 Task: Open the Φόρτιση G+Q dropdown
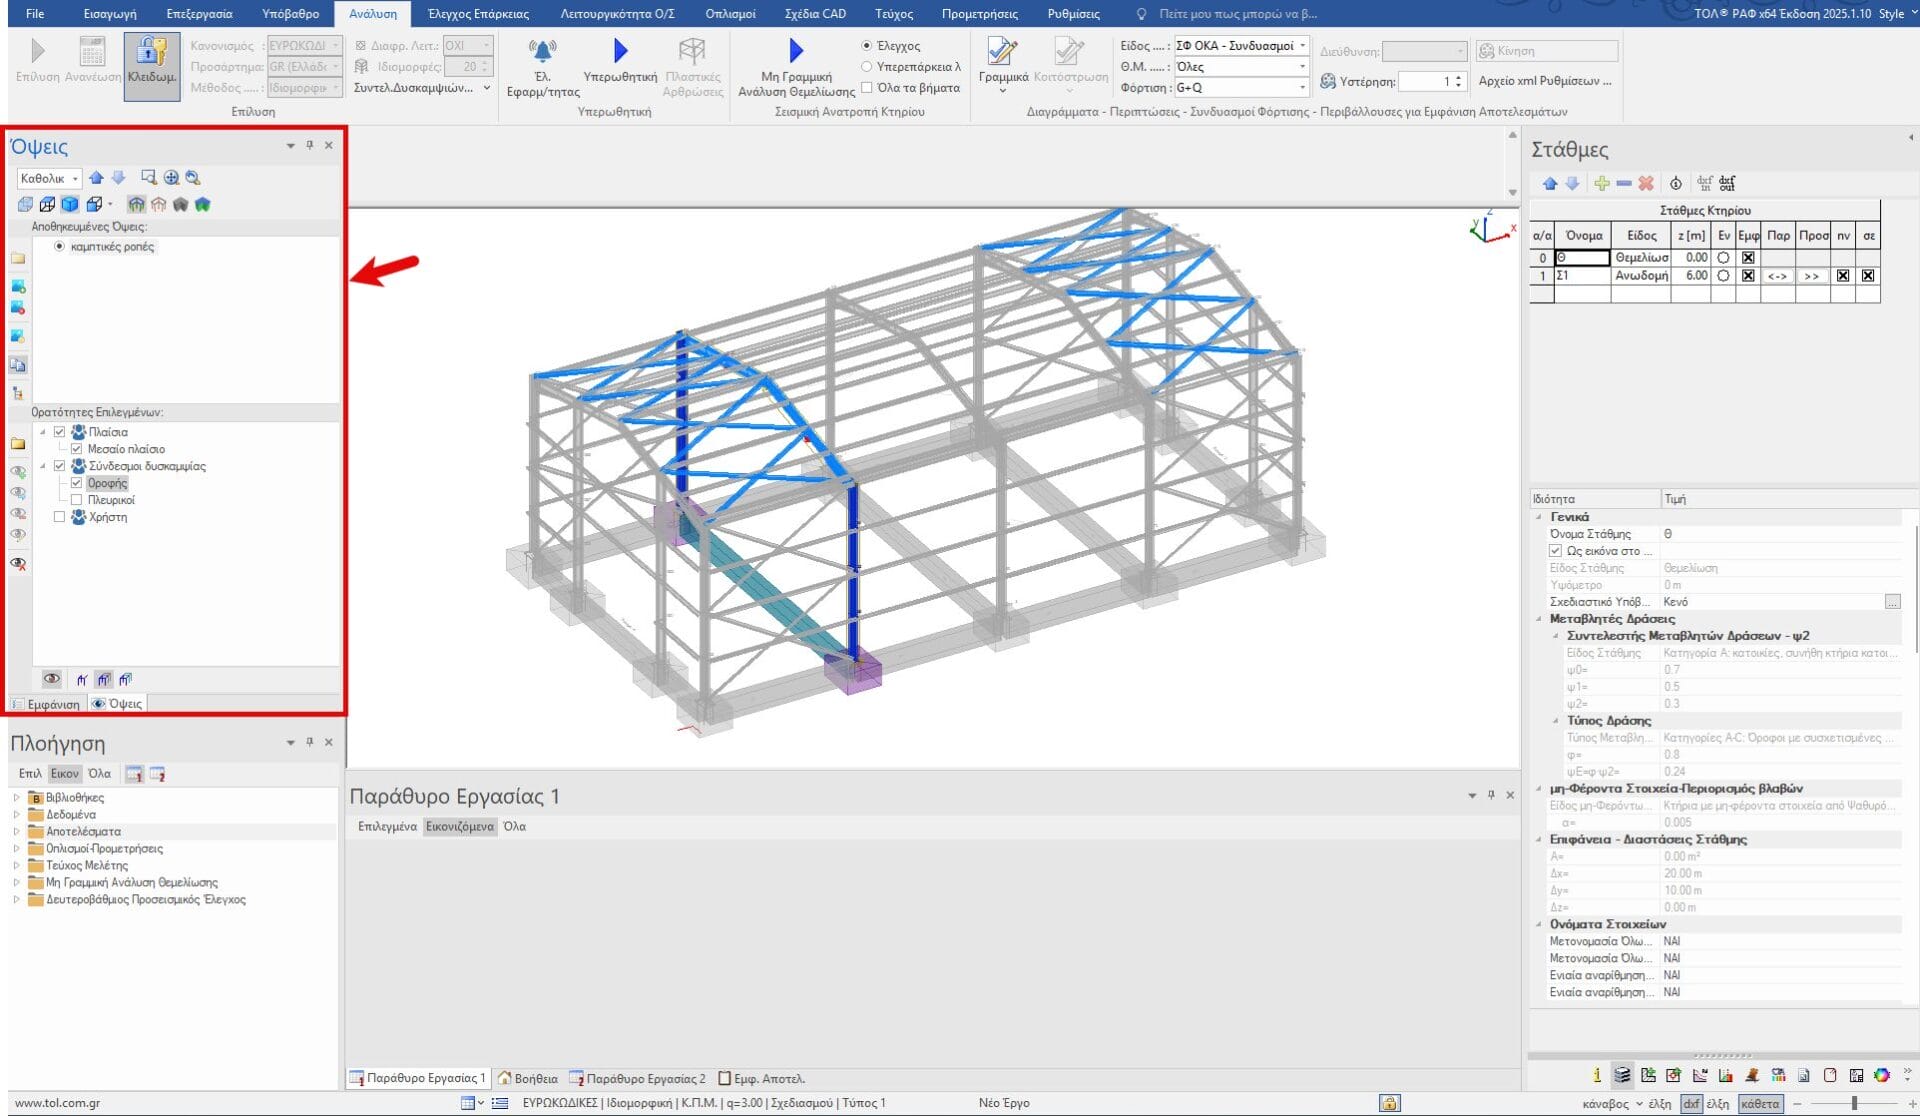point(1302,88)
